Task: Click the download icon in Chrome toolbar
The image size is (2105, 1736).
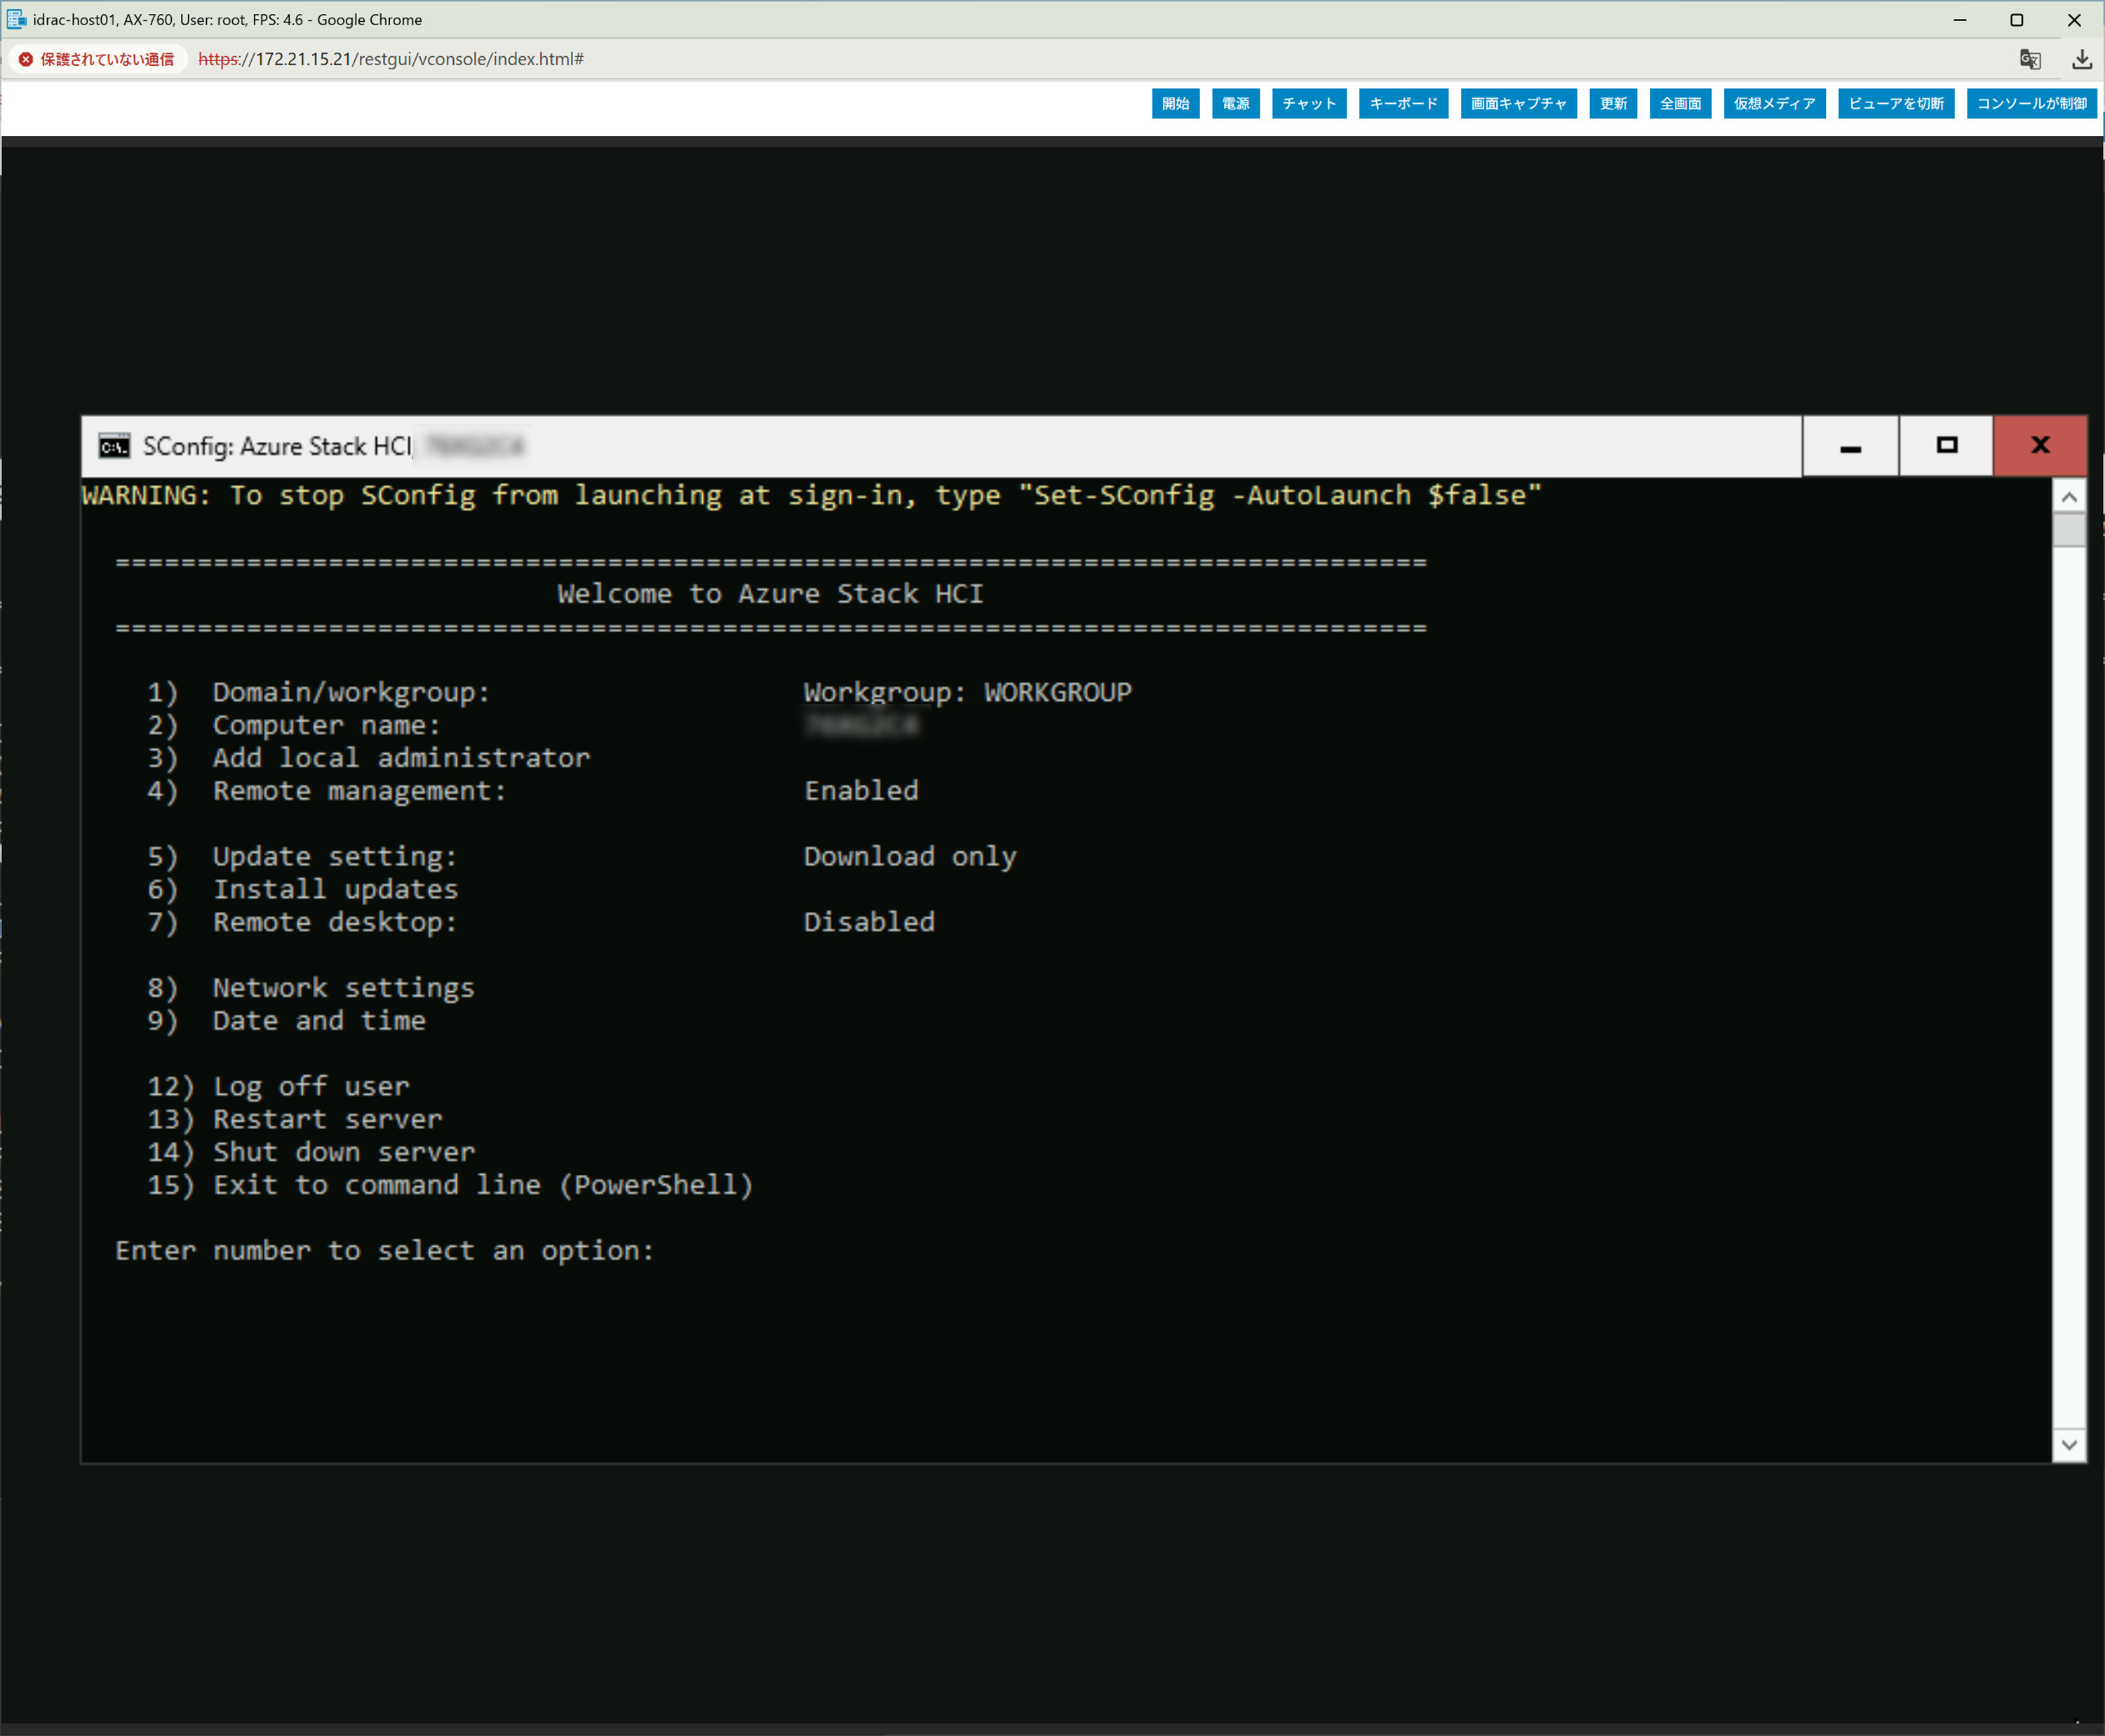Action: pyautogui.click(x=2081, y=60)
